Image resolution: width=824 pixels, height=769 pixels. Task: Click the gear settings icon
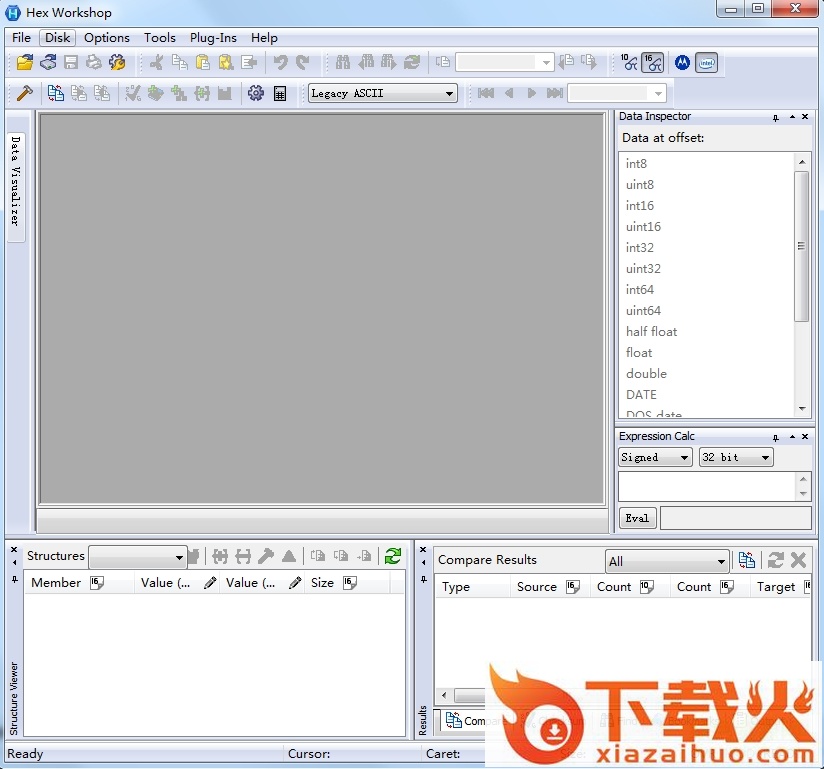tap(256, 93)
